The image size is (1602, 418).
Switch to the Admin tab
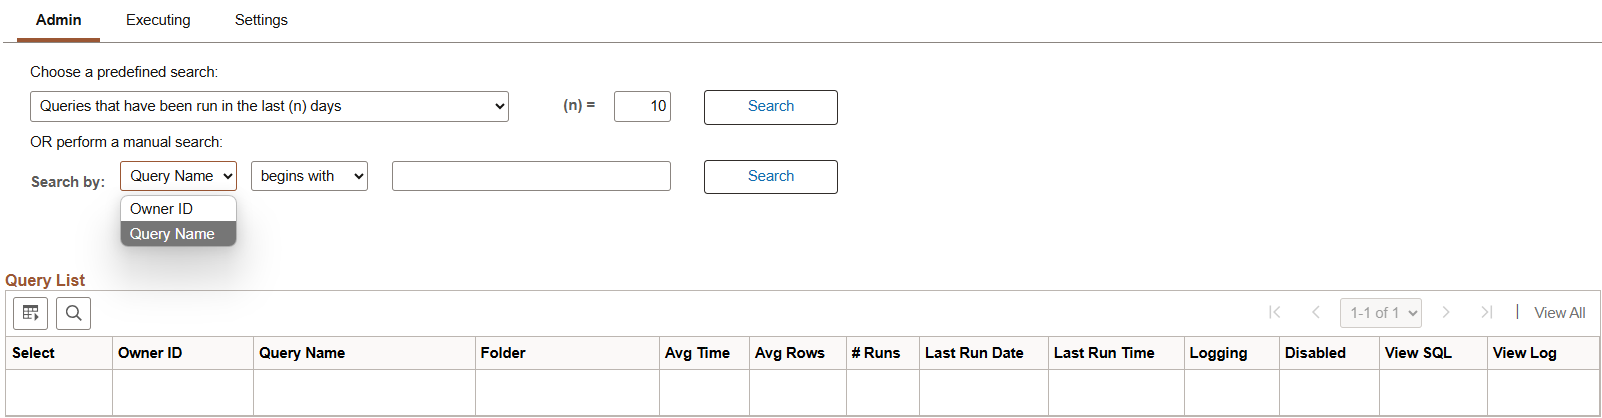click(59, 20)
